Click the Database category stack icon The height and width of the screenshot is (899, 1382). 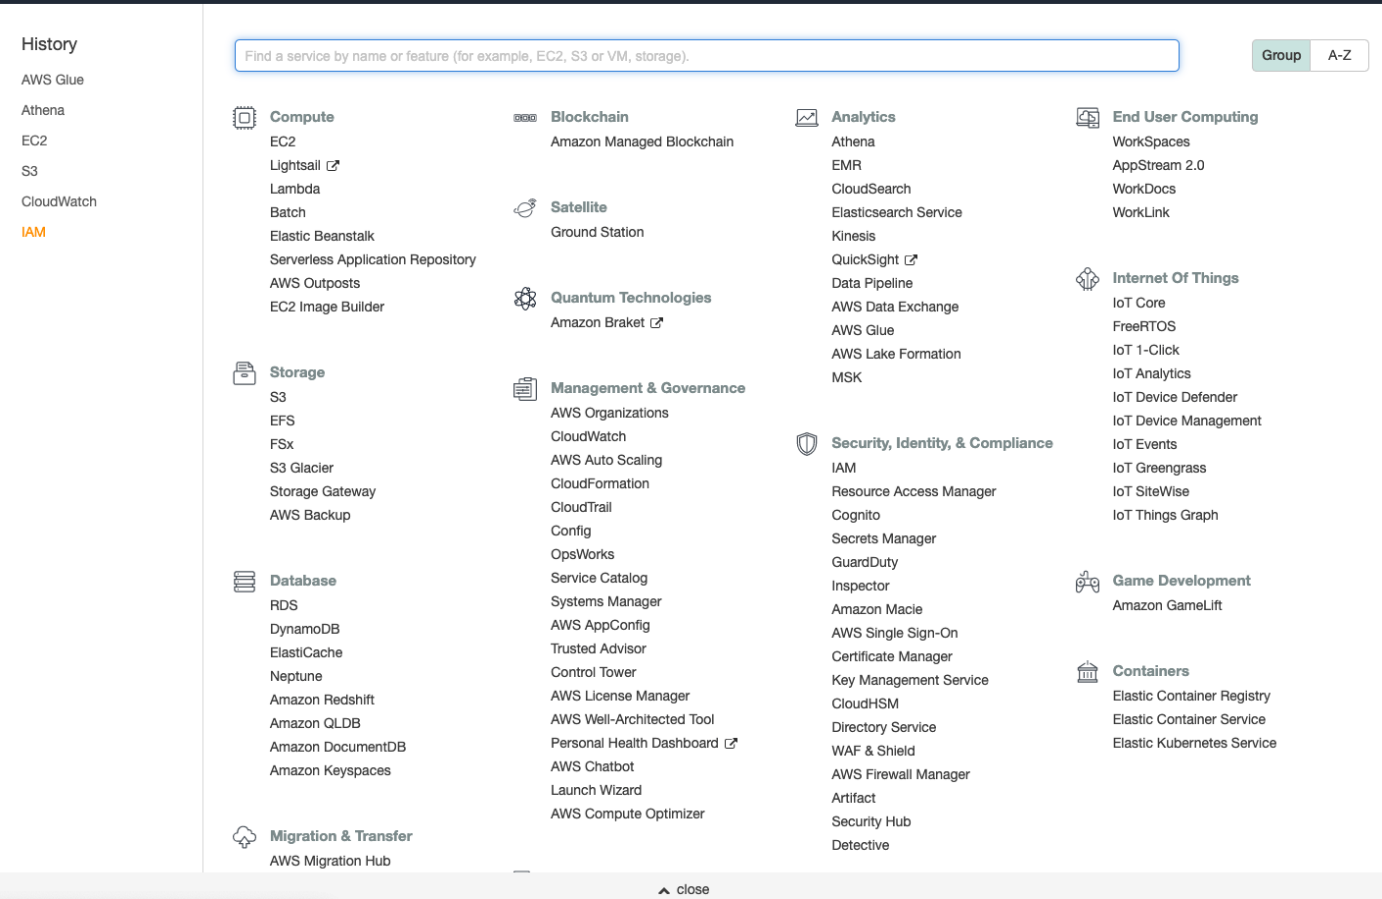244,581
